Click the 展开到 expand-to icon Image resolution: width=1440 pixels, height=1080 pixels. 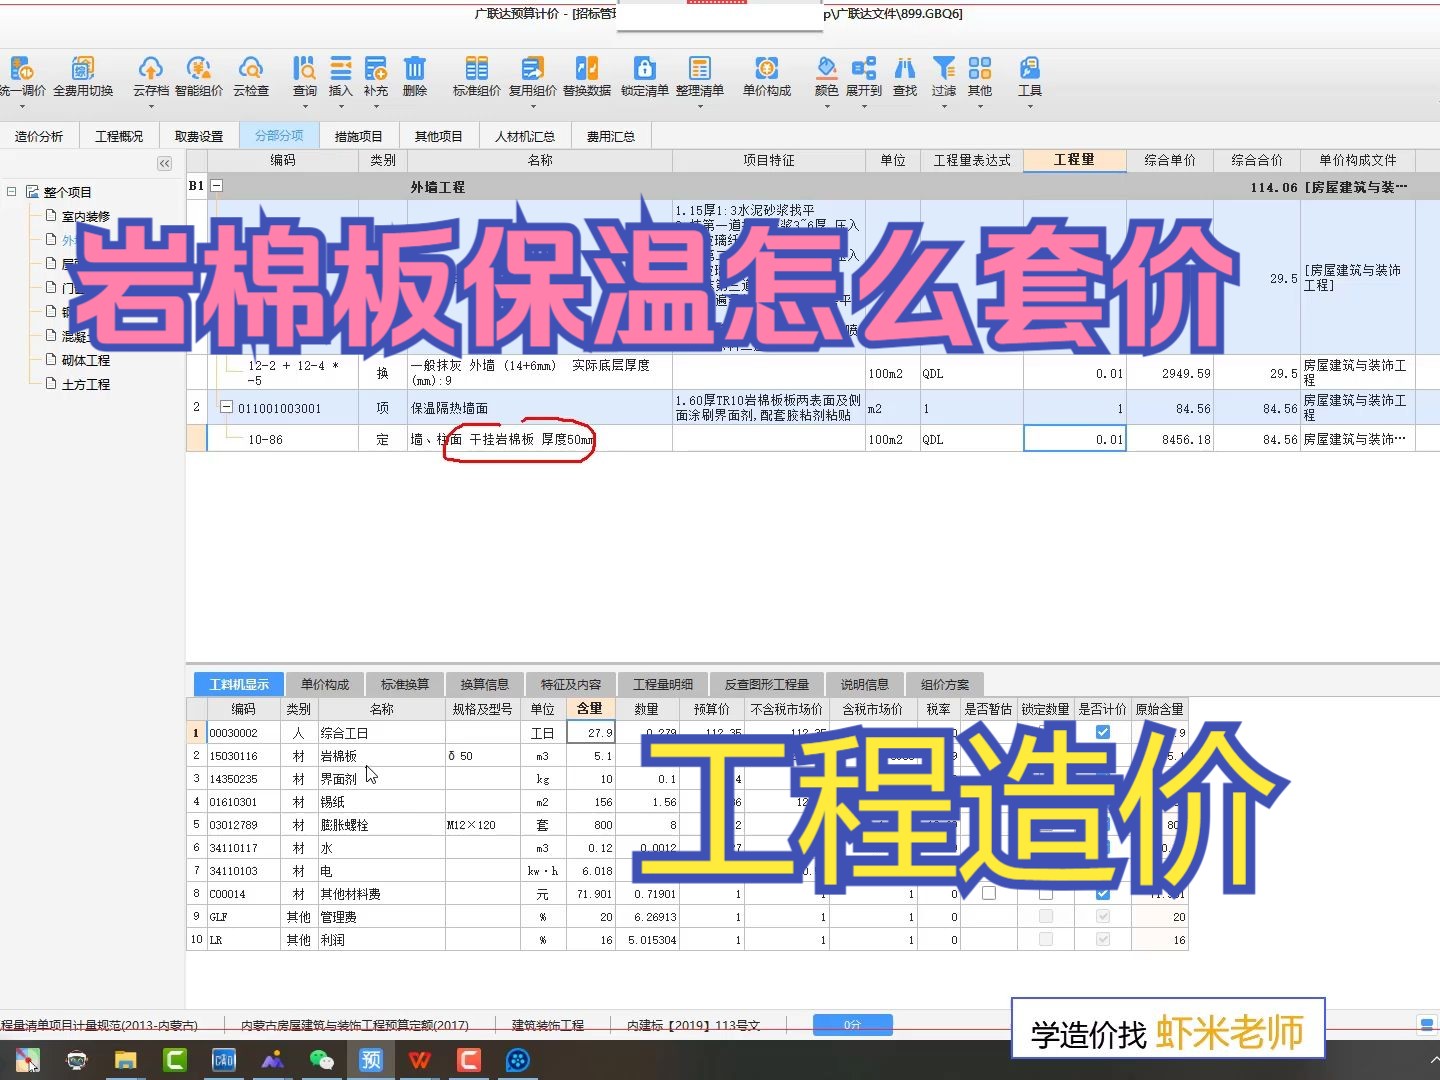(x=864, y=69)
